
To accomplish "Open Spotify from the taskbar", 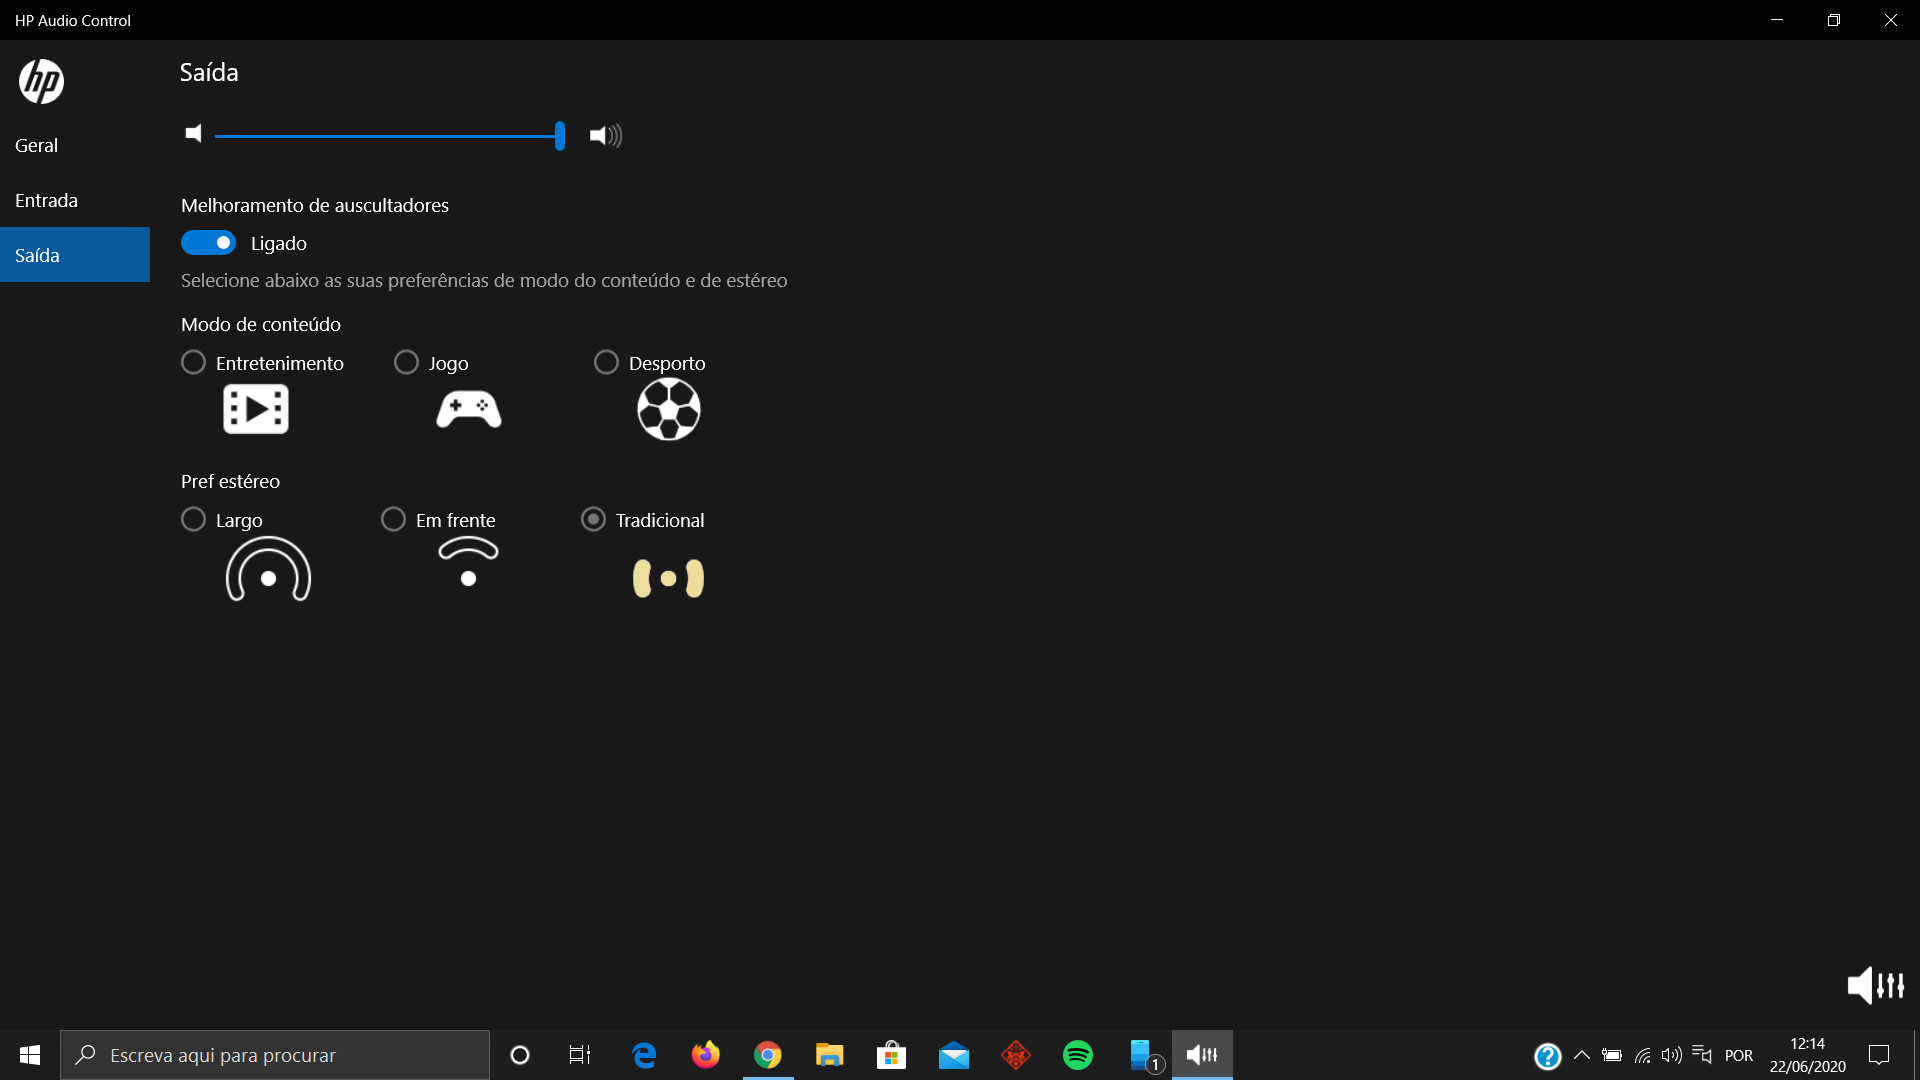I will click(x=1078, y=1055).
